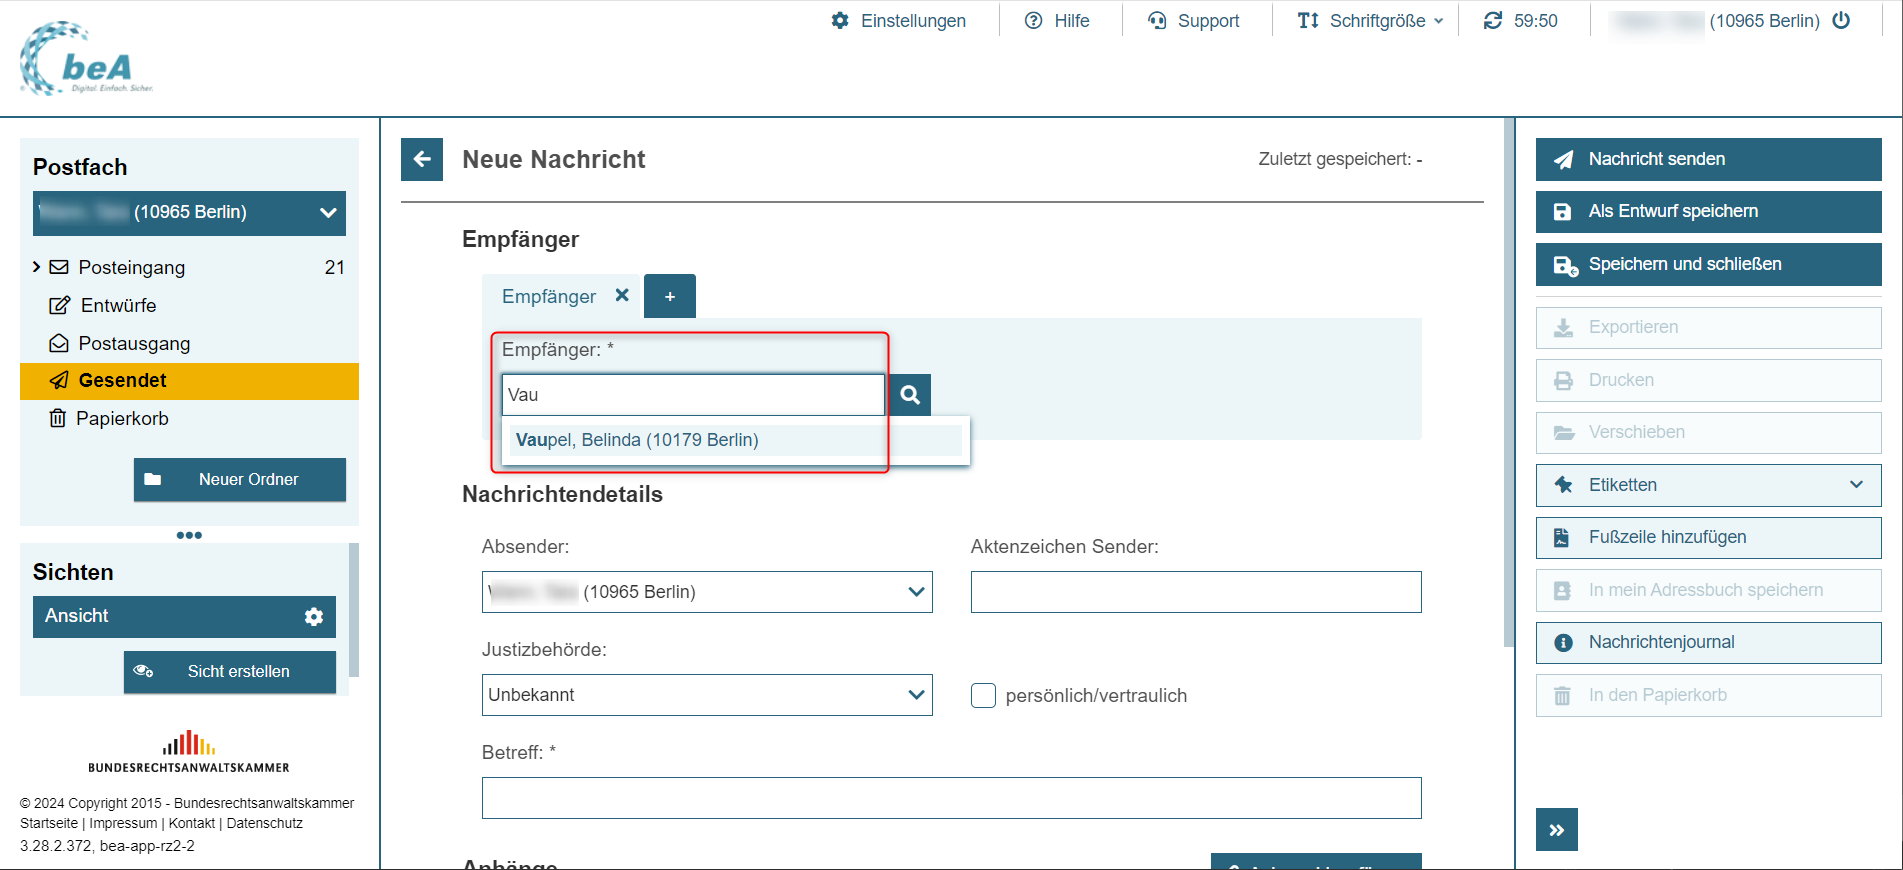The height and width of the screenshot is (870, 1903).
Task: Open the Justizbehörde dropdown
Action: click(x=707, y=695)
